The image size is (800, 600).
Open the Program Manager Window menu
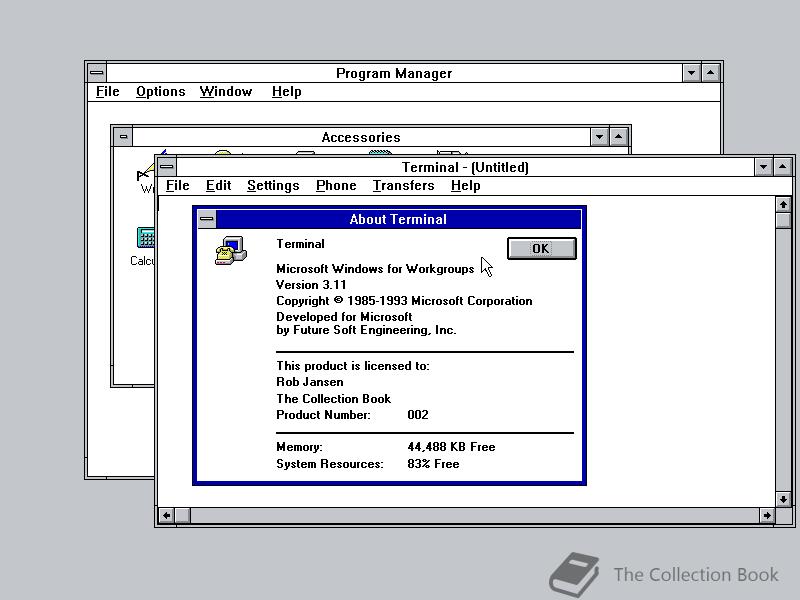pos(226,92)
